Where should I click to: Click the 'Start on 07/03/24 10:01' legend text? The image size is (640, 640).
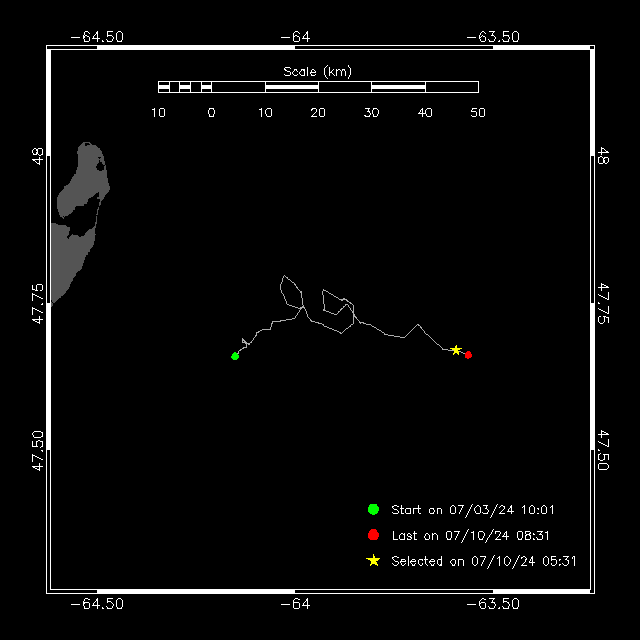click(x=473, y=510)
